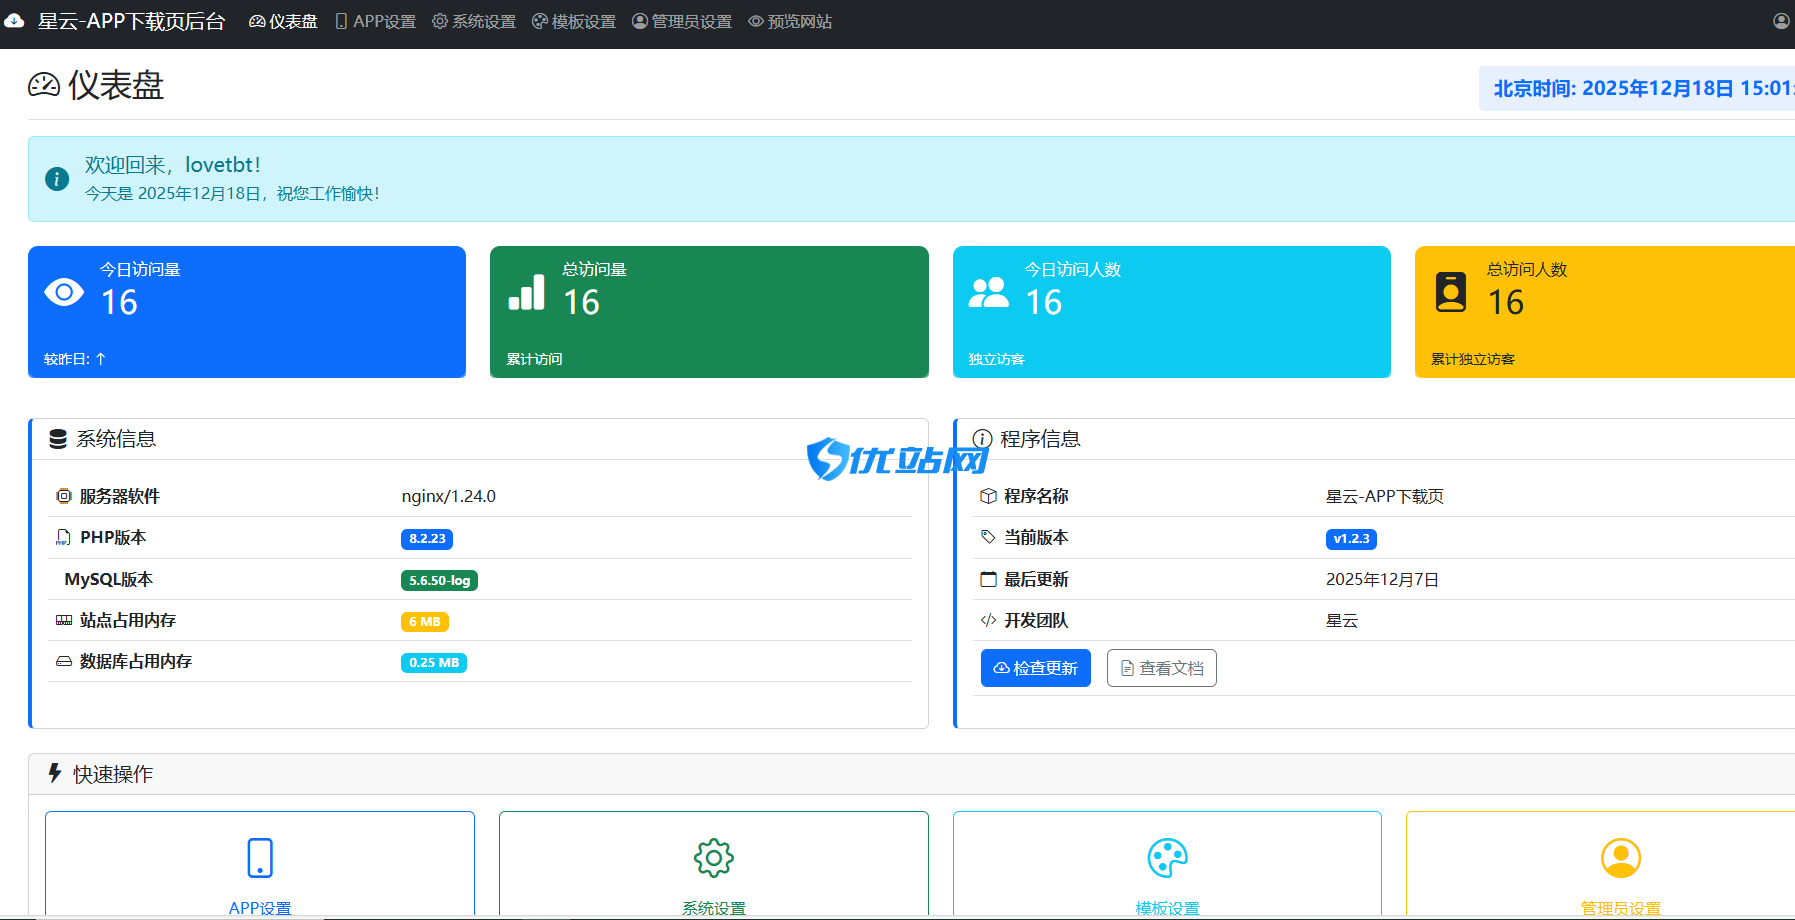Click the info icon in the welcome banner
The width and height of the screenshot is (1795, 920).
click(x=56, y=178)
